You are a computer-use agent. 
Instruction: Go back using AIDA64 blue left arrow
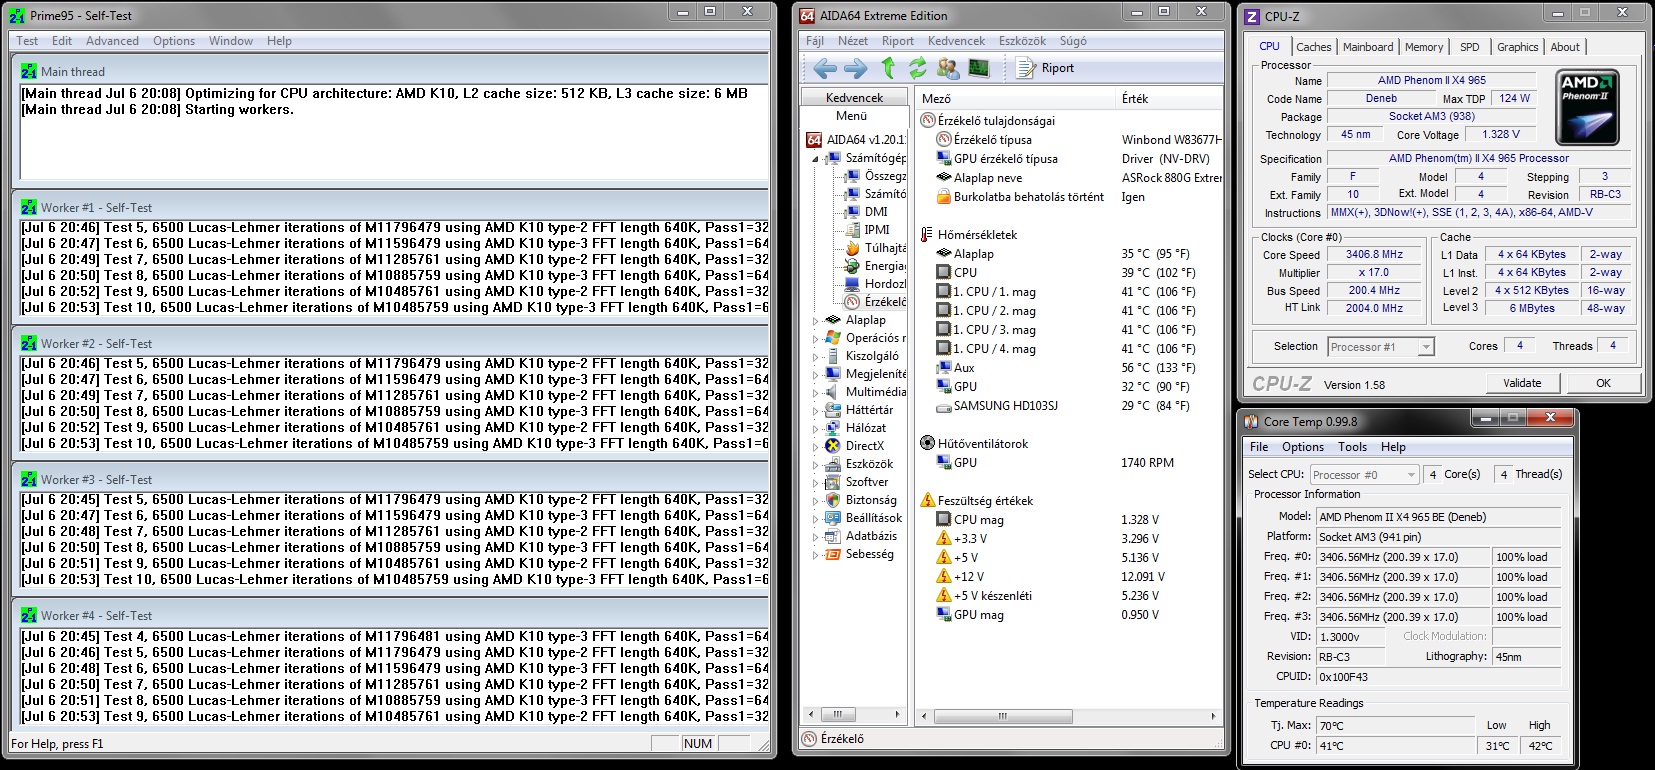[825, 68]
